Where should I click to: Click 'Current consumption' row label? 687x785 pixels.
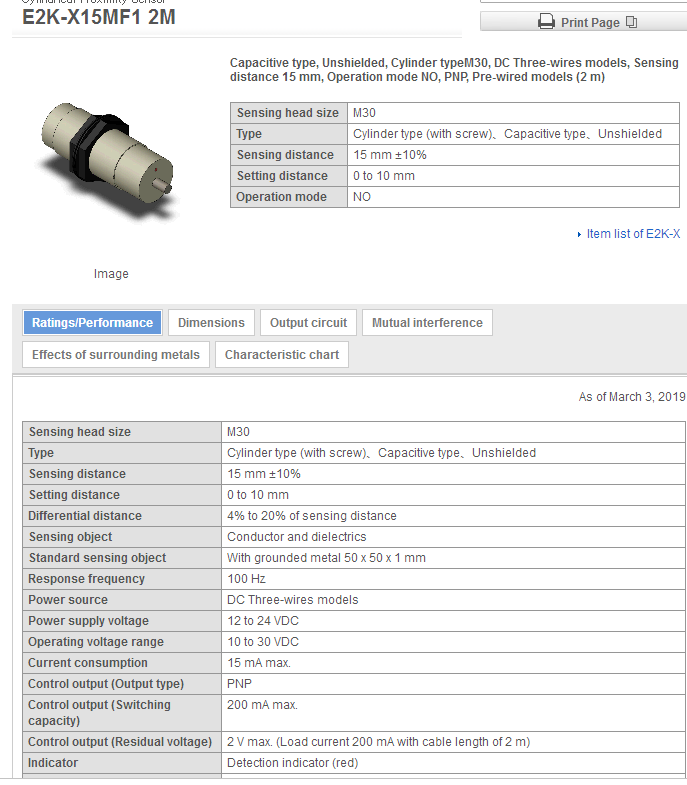[x=88, y=663]
